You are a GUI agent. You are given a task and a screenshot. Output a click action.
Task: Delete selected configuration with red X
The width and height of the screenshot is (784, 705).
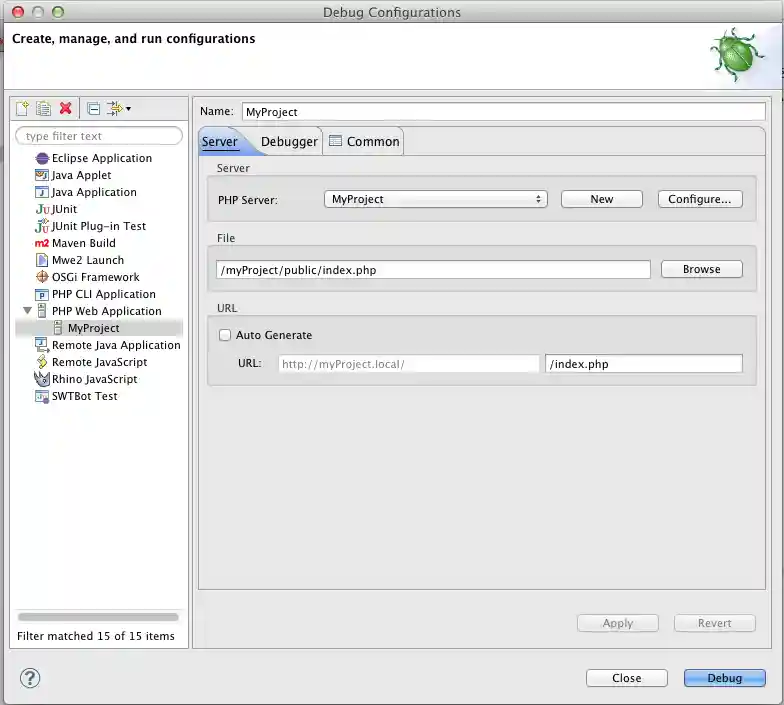[x=66, y=109]
